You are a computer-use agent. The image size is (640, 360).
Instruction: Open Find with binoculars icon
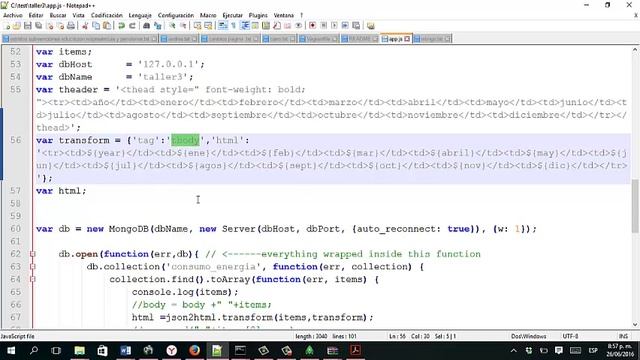[147, 26]
